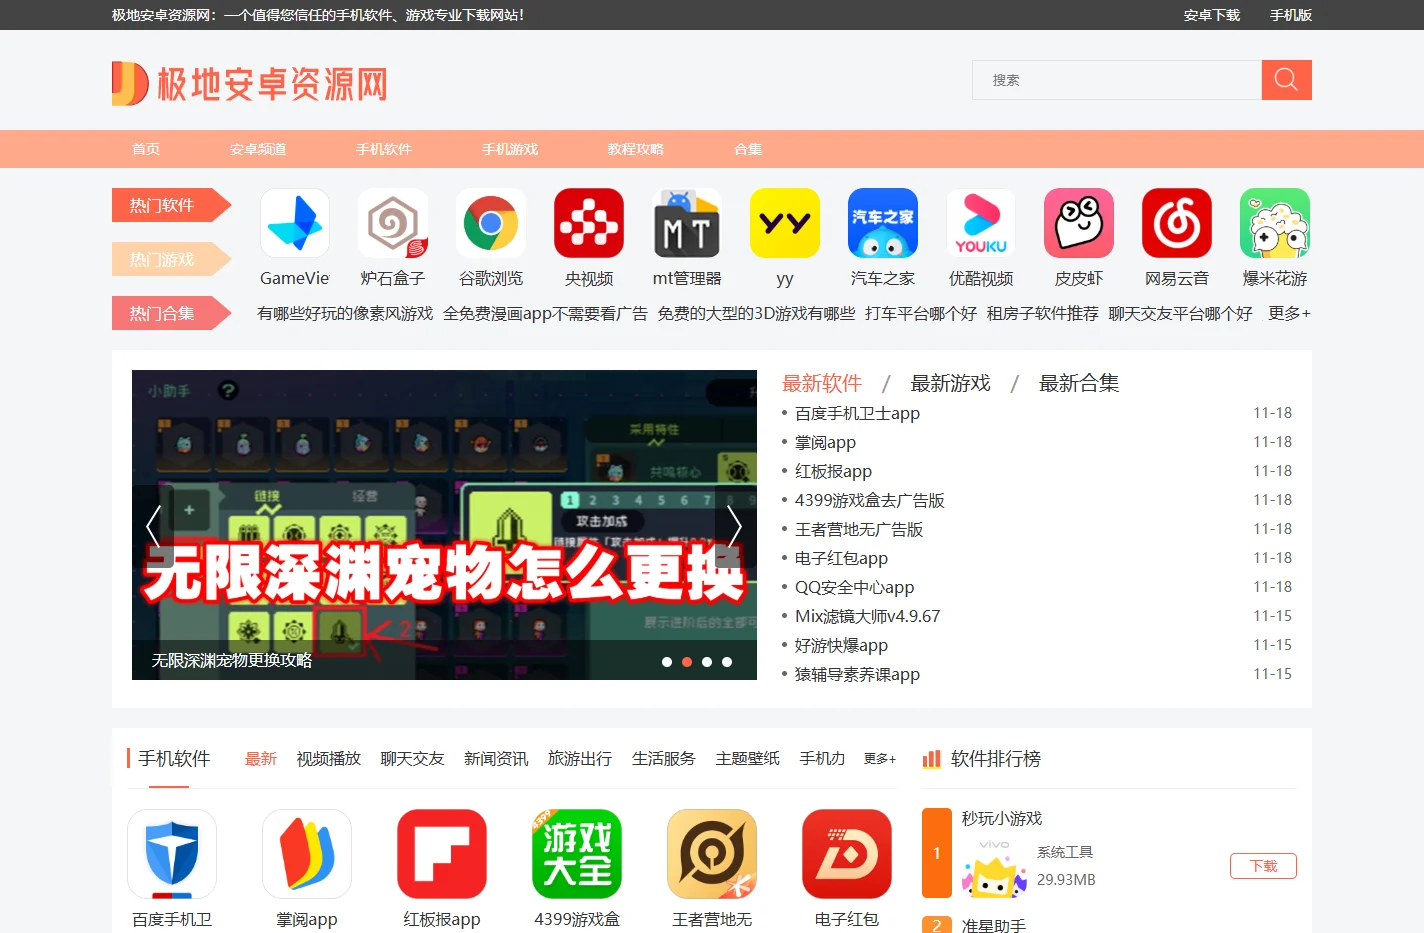
Task: Click 安卓下载 in top bar
Action: click(x=1212, y=15)
